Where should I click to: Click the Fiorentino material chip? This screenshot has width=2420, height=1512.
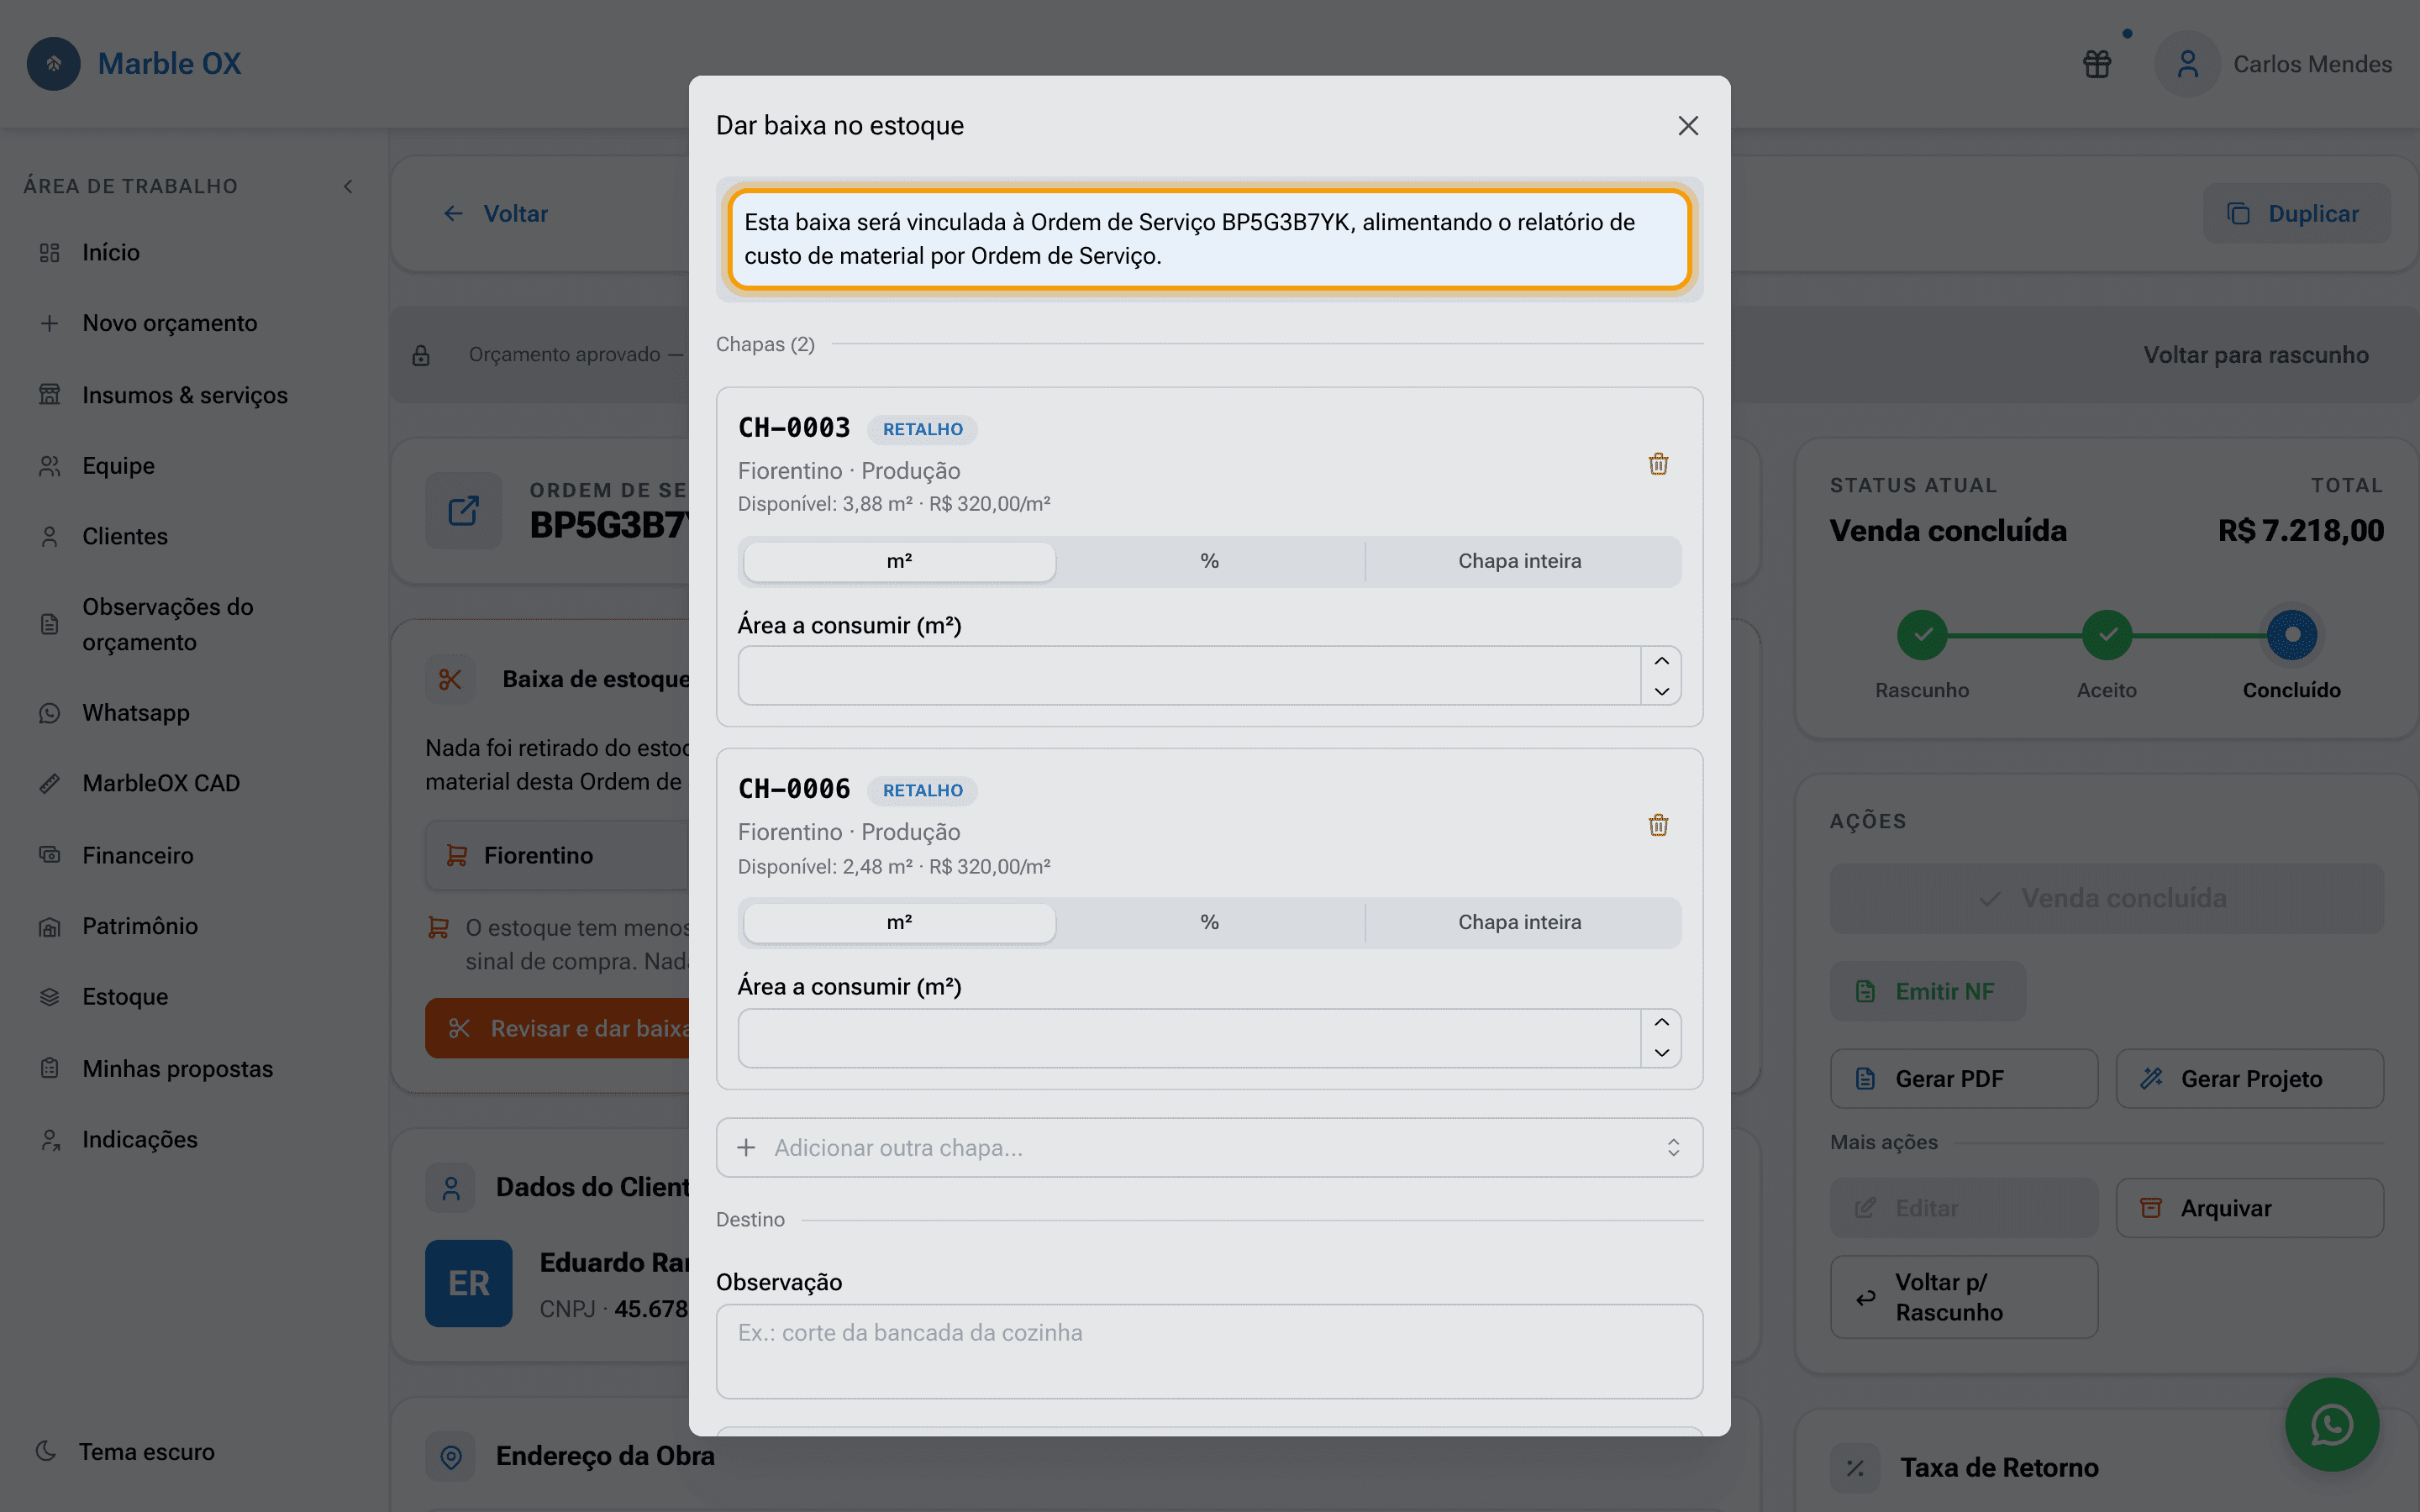click(558, 856)
